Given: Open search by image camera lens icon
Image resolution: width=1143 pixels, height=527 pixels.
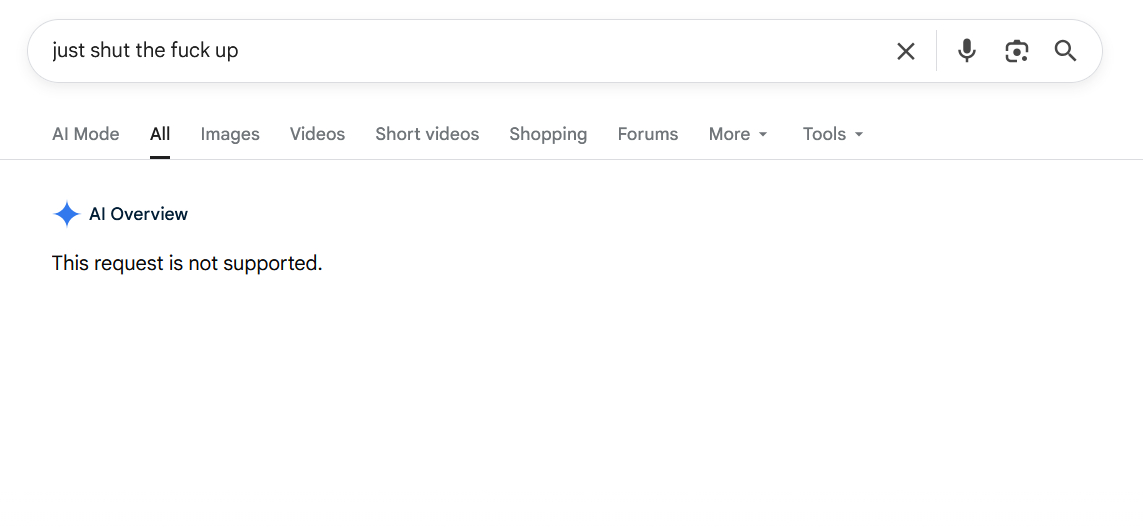Looking at the screenshot, I should pos(1016,51).
